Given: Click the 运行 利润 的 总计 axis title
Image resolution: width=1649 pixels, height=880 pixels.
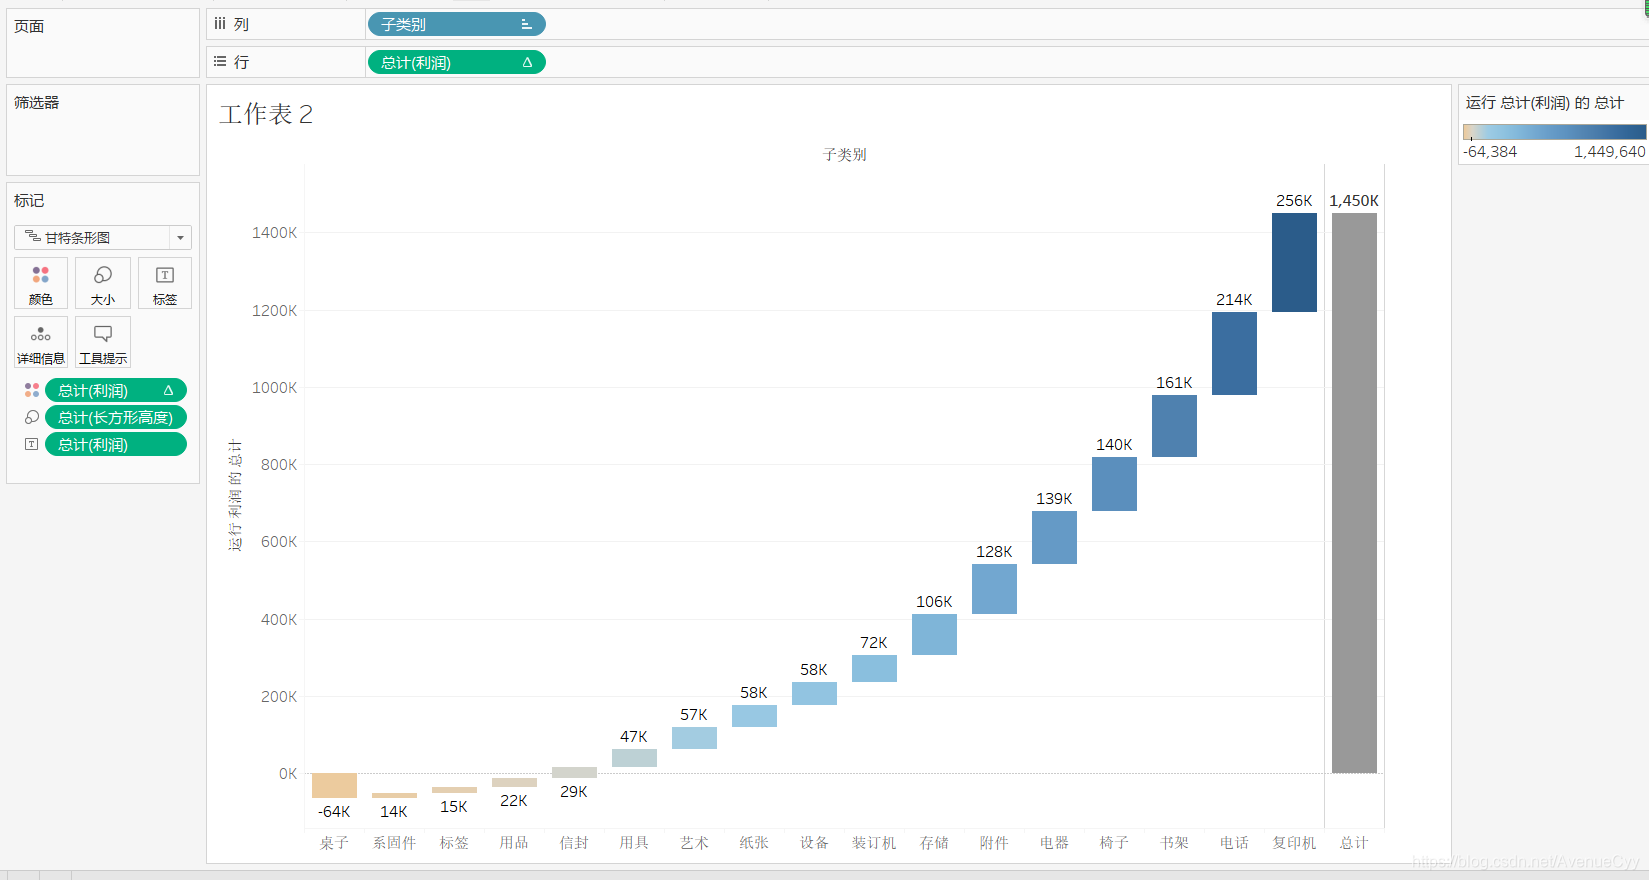Looking at the screenshot, I should click(235, 494).
